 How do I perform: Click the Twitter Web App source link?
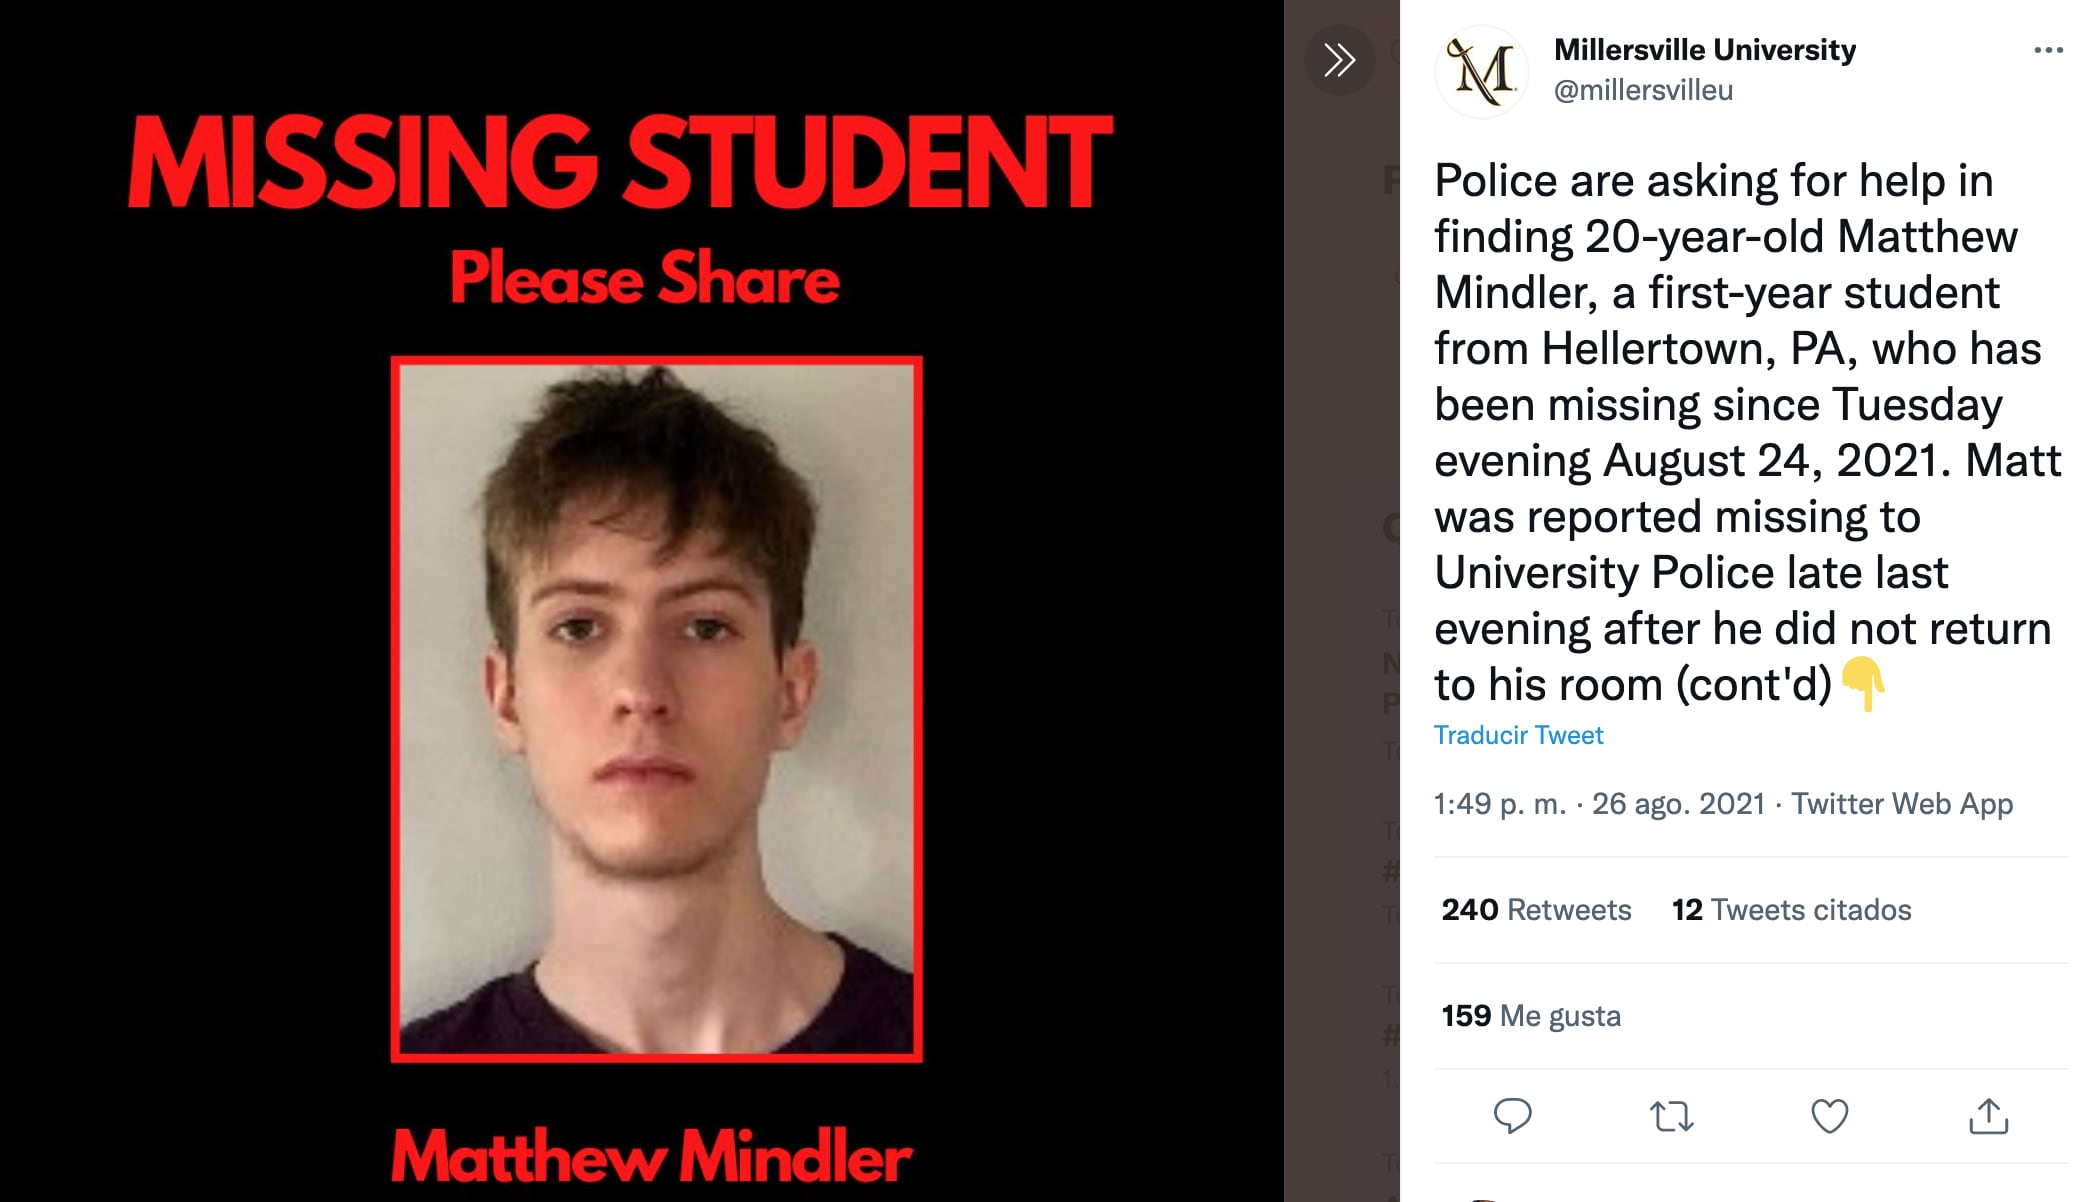point(1901,804)
